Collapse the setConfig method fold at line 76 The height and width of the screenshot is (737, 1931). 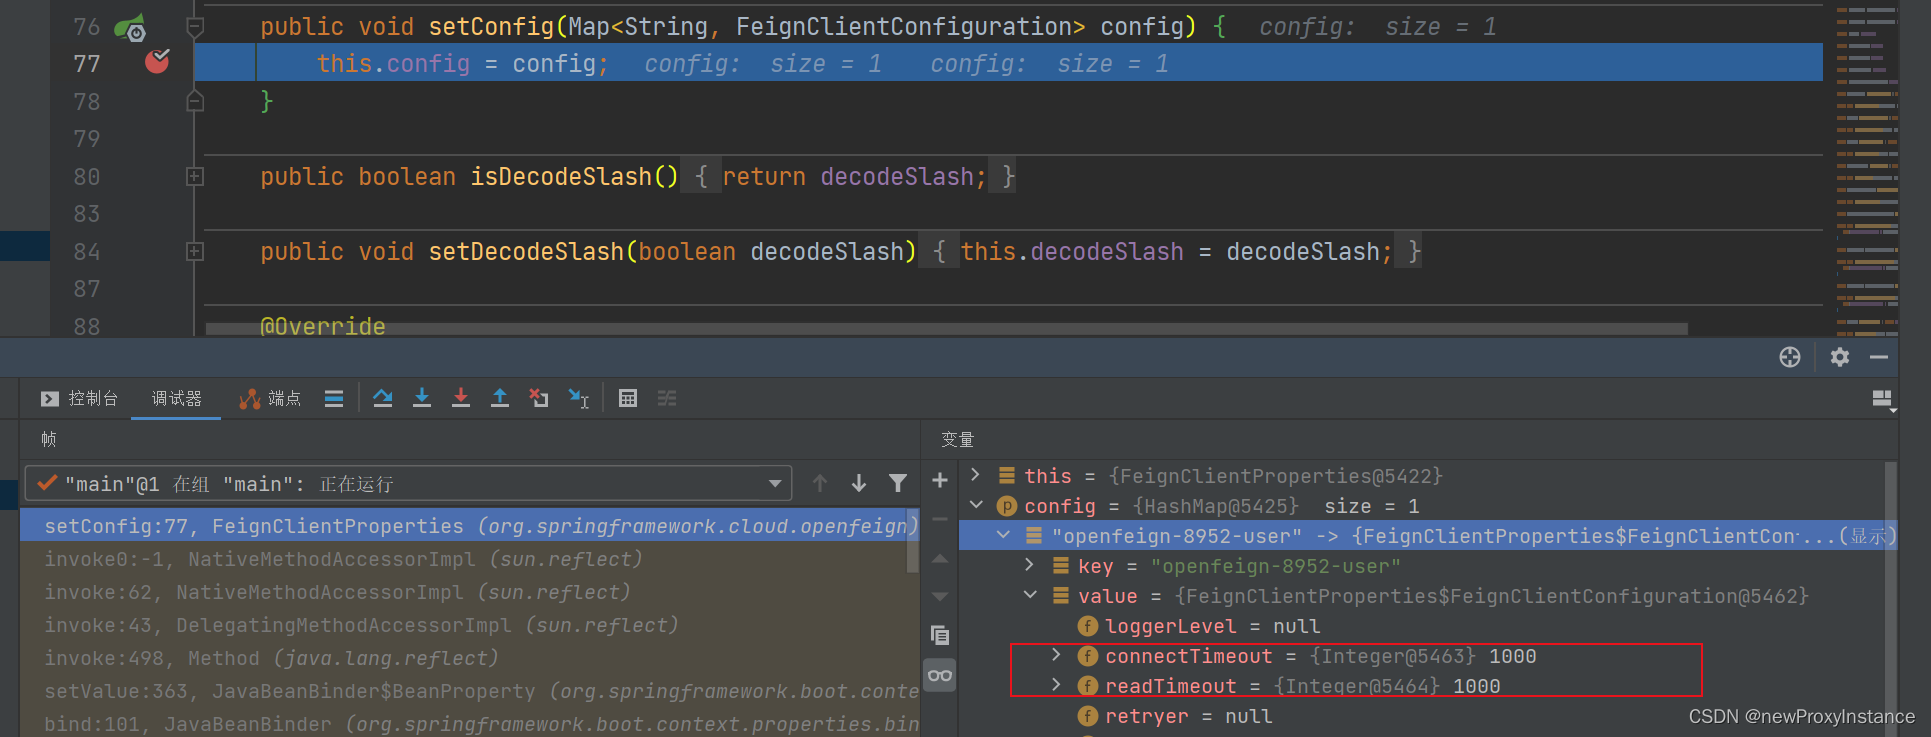click(x=195, y=27)
